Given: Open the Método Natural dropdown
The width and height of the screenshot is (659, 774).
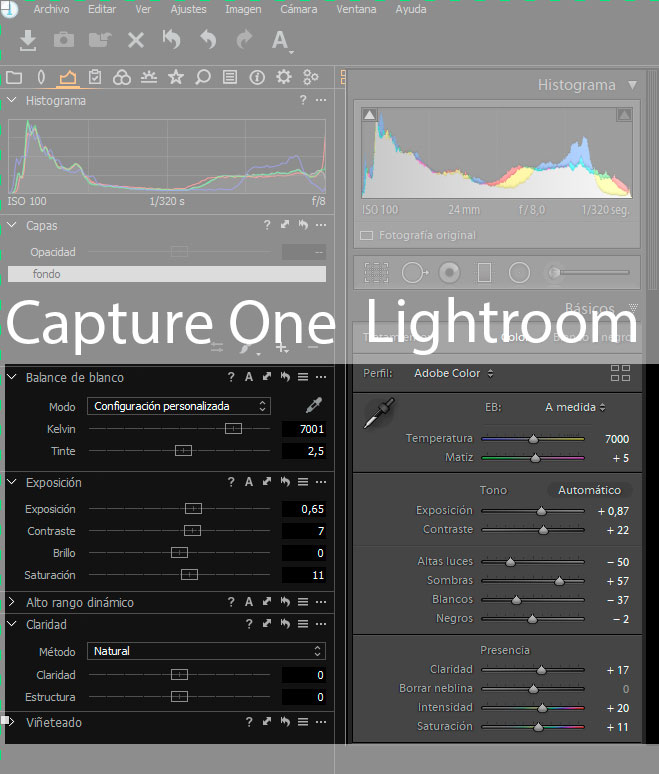Looking at the screenshot, I should click(206, 651).
